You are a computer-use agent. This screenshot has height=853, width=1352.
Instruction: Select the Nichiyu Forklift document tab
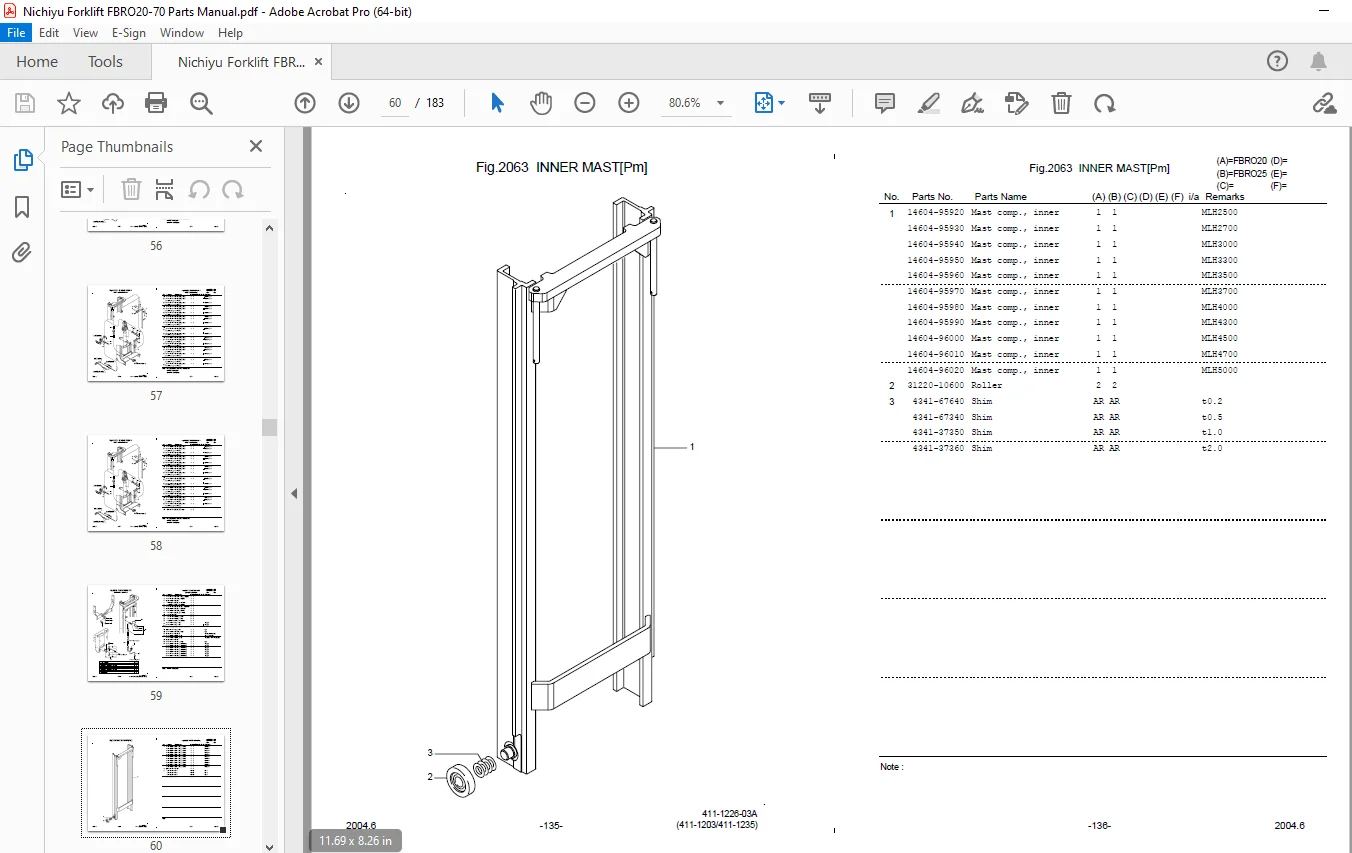(x=241, y=62)
